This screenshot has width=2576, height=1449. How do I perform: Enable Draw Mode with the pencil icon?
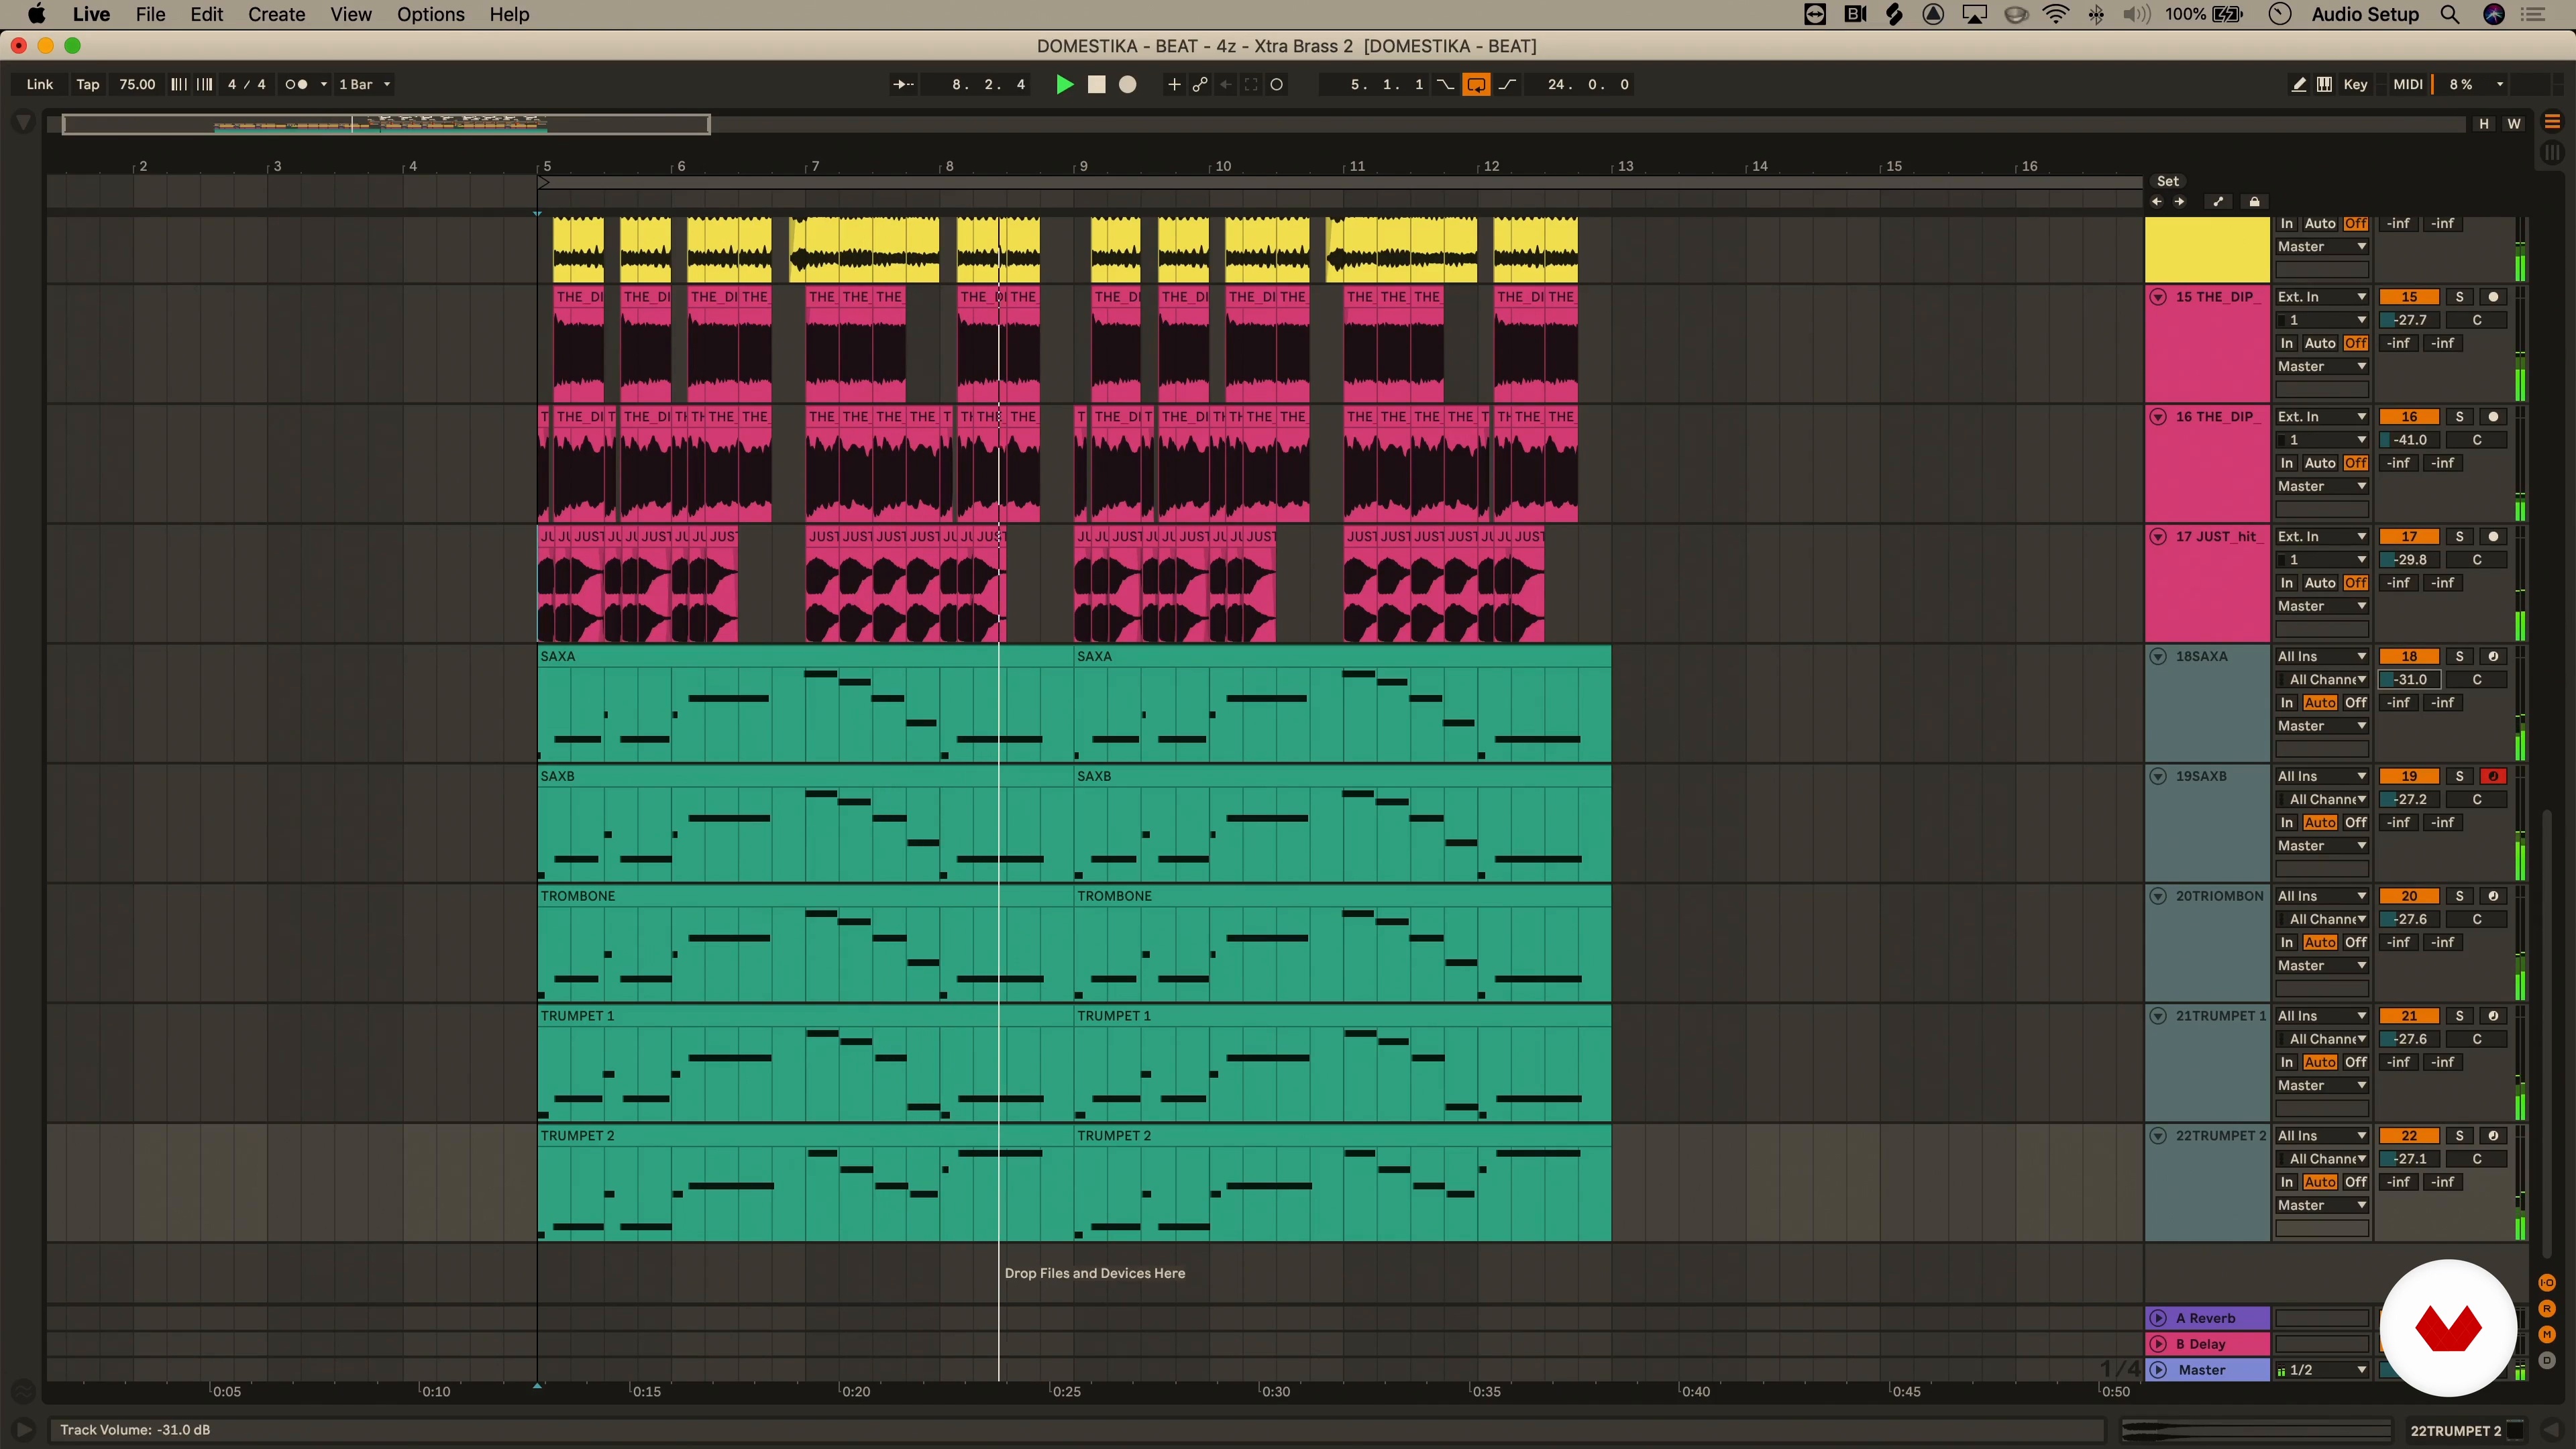pyautogui.click(x=2299, y=85)
